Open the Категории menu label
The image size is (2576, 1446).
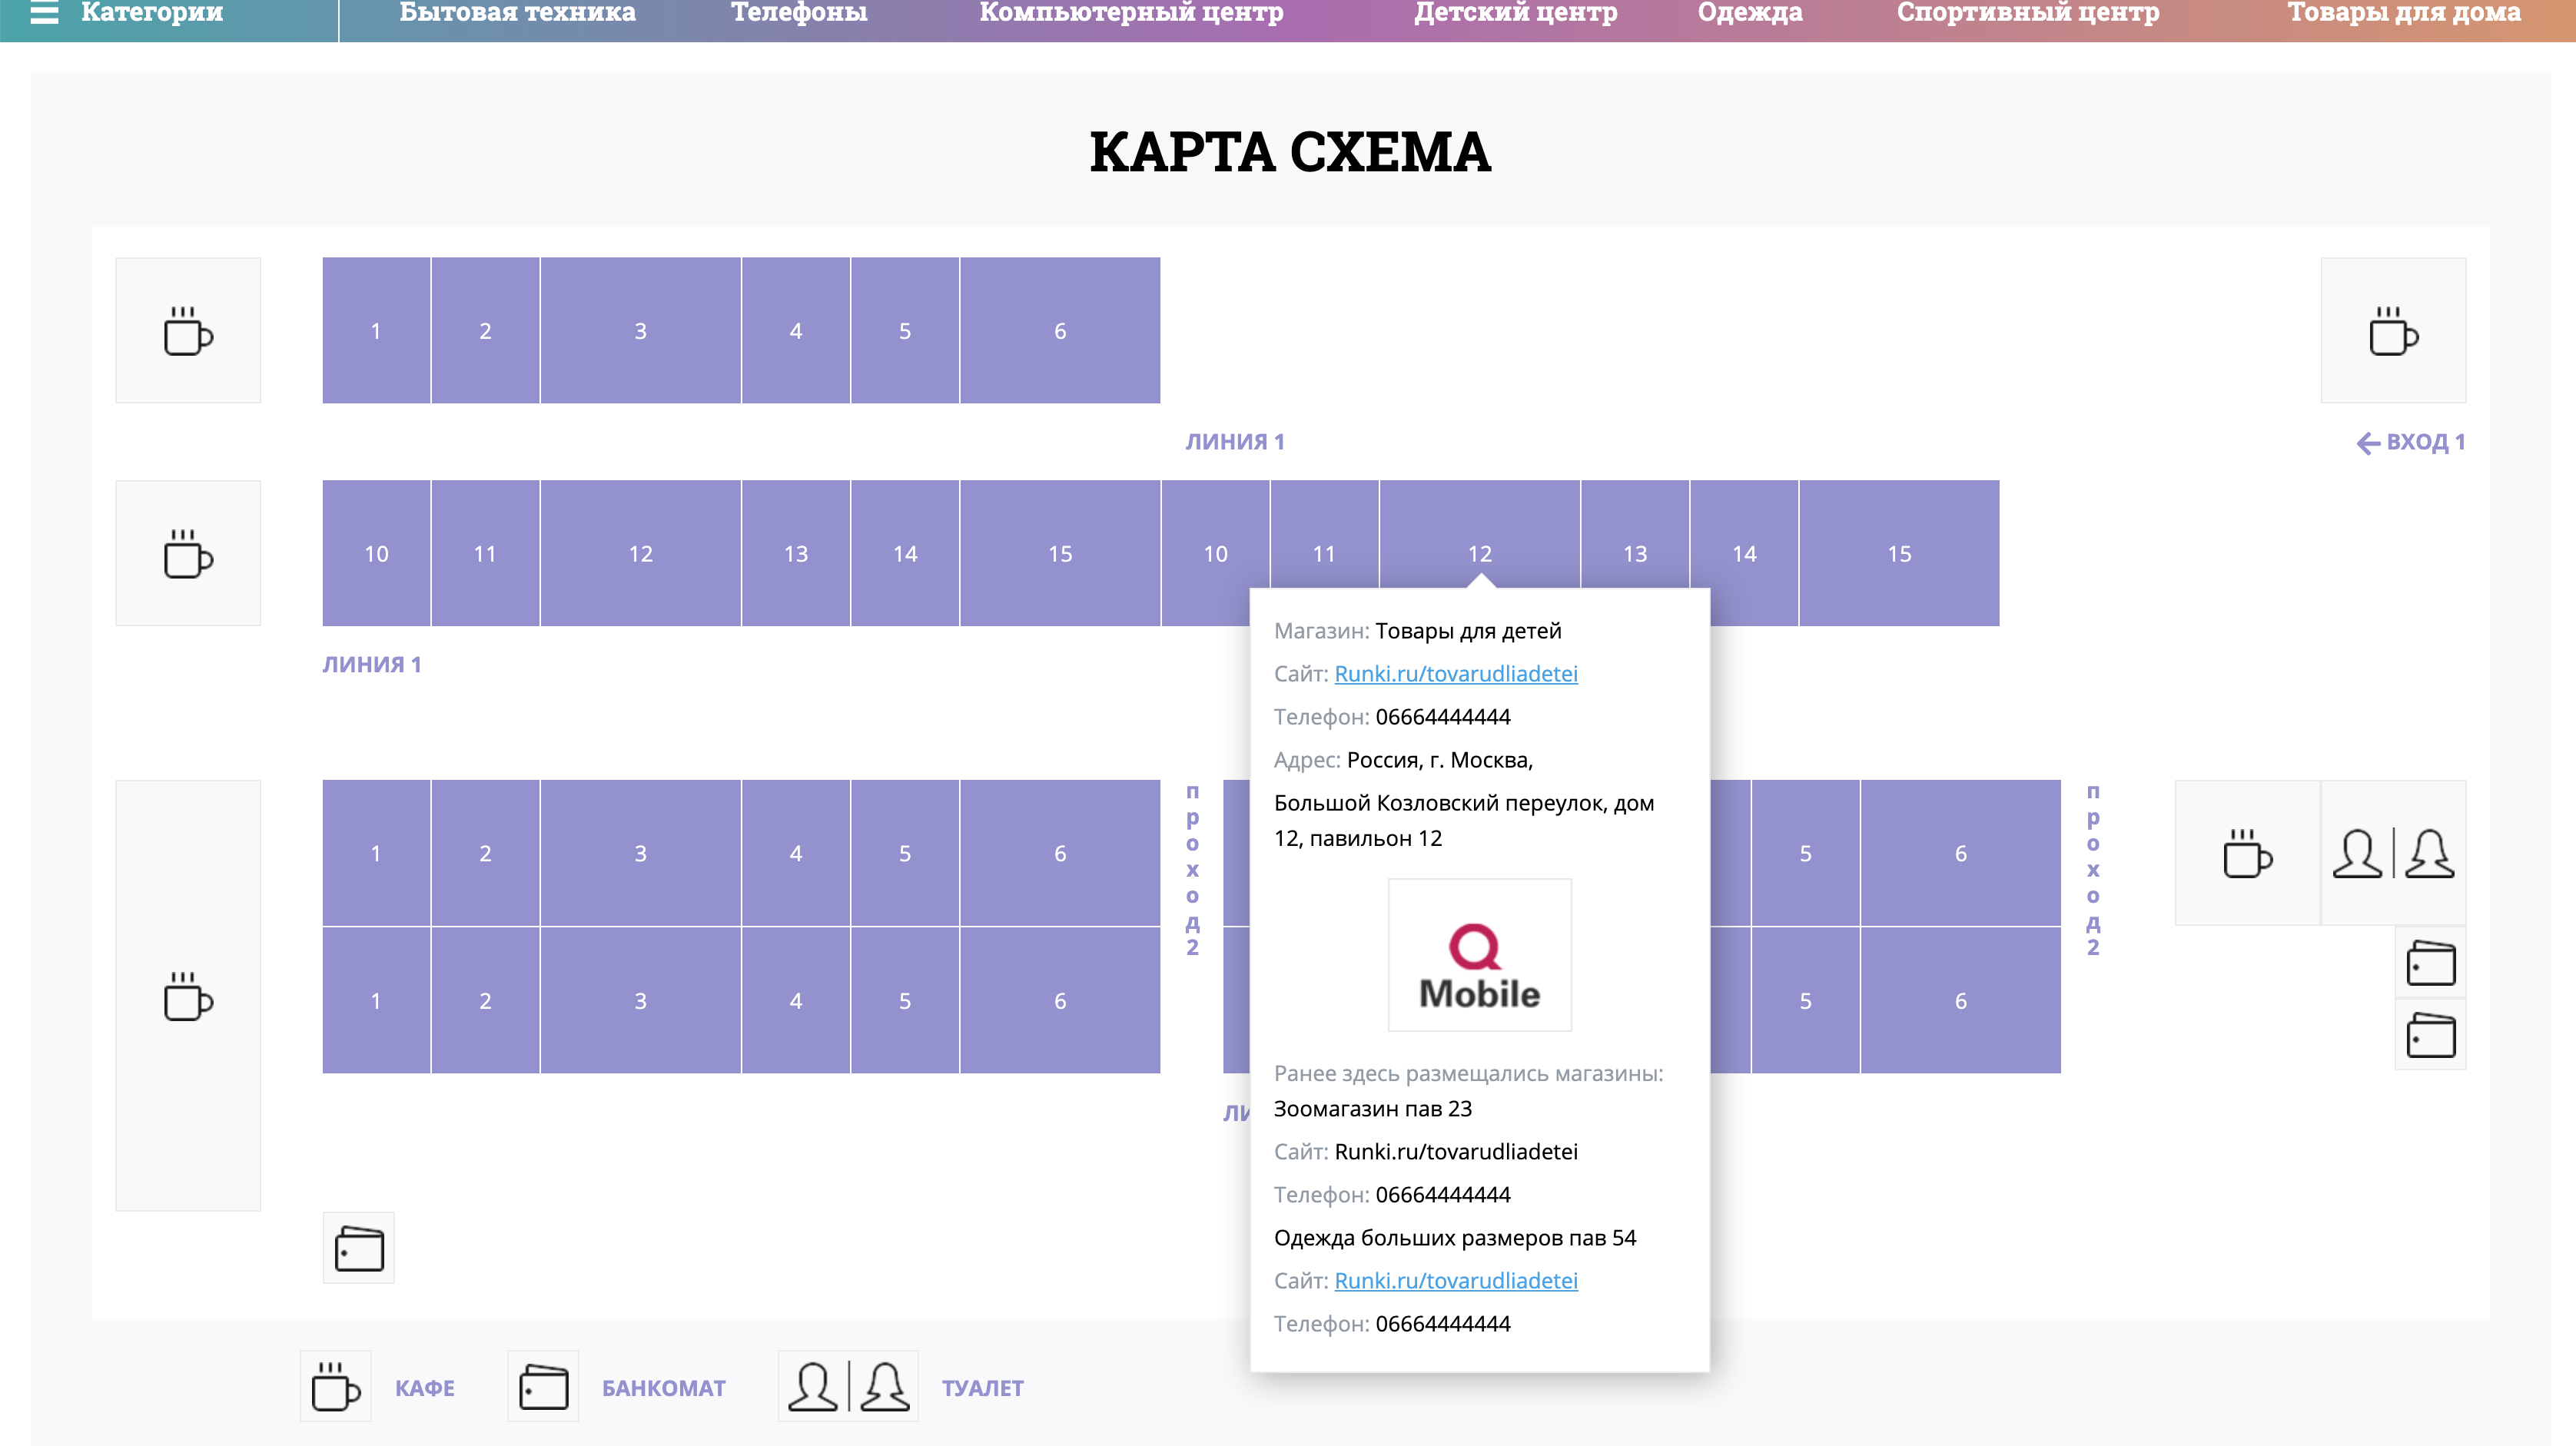152,12
